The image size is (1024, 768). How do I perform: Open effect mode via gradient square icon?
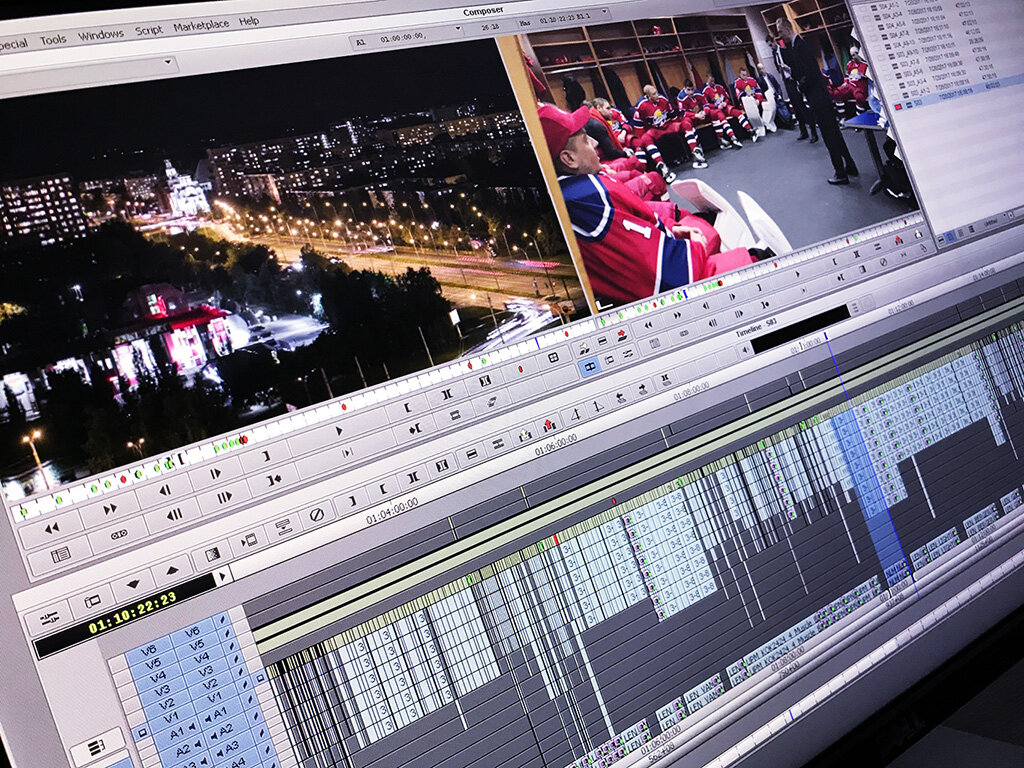coord(213,554)
